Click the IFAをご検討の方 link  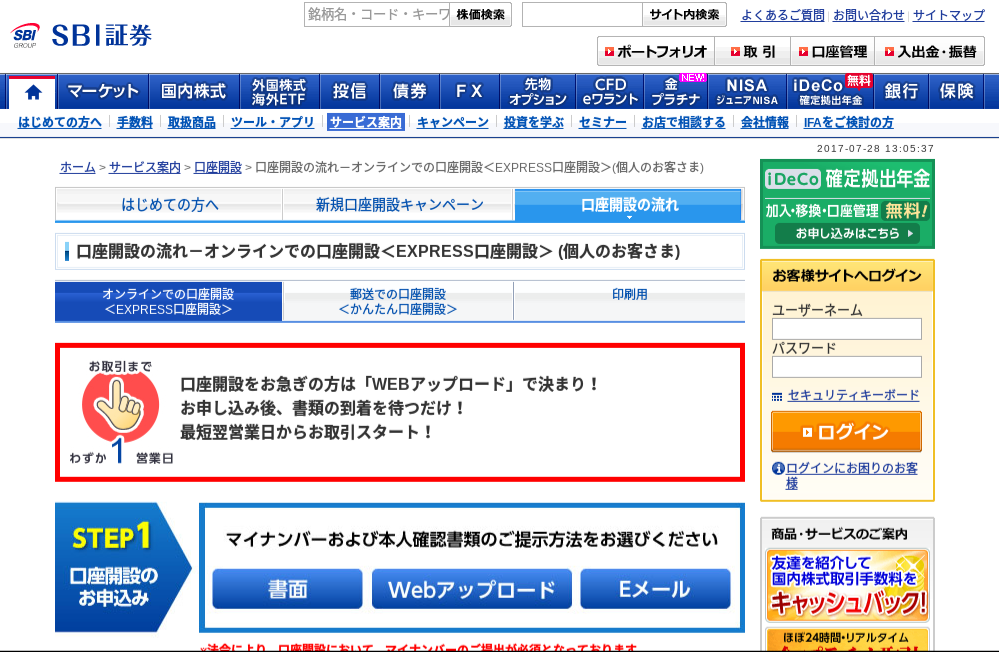click(849, 122)
